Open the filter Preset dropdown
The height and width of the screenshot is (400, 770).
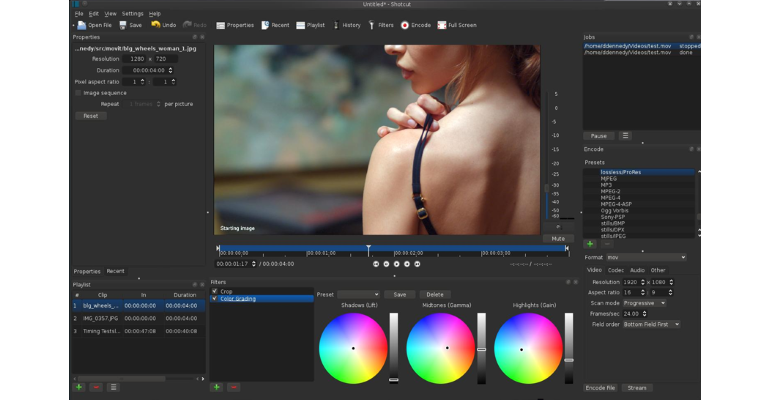[358, 294]
